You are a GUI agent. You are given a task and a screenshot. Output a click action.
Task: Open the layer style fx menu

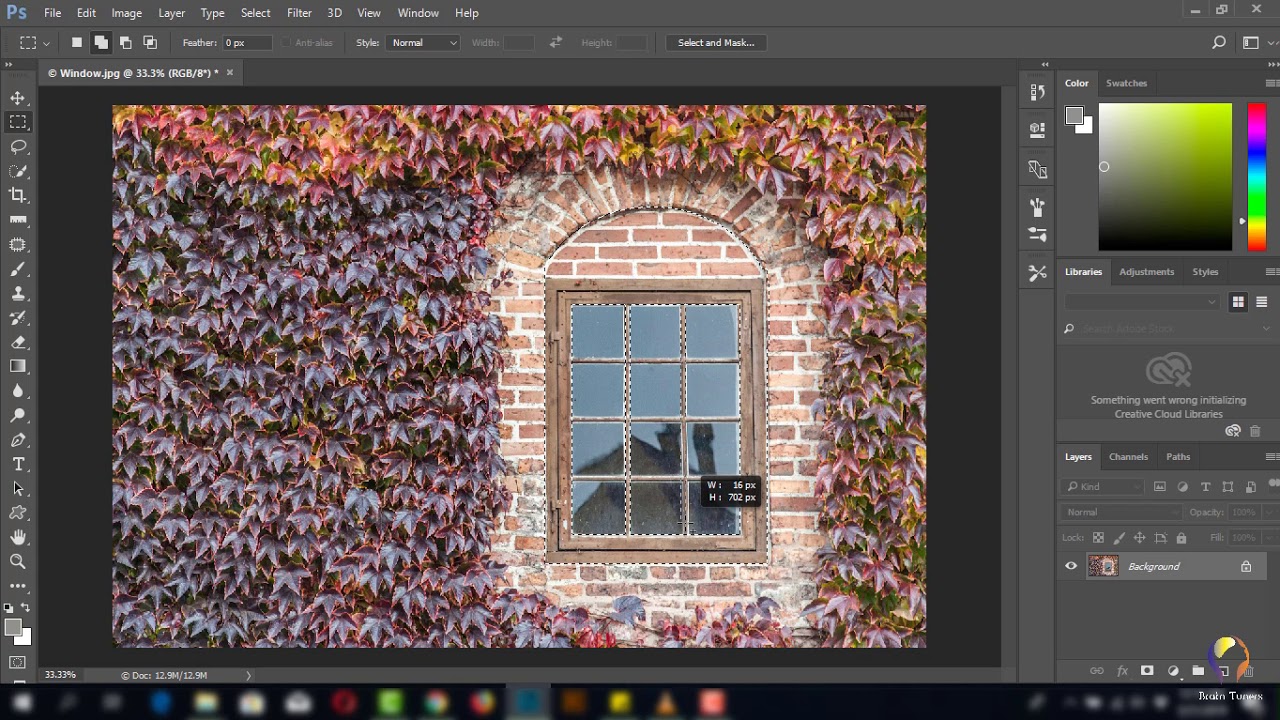coord(1122,671)
